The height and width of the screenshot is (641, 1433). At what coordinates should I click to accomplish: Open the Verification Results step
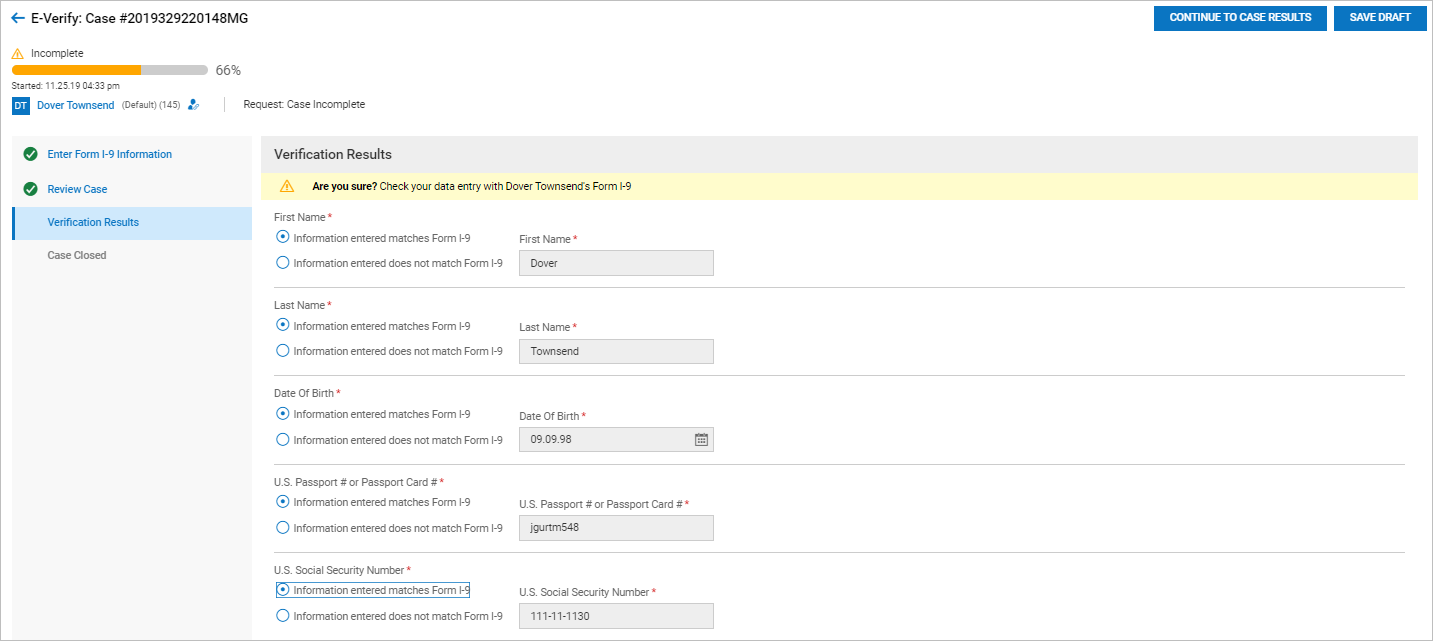click(93, 222)
